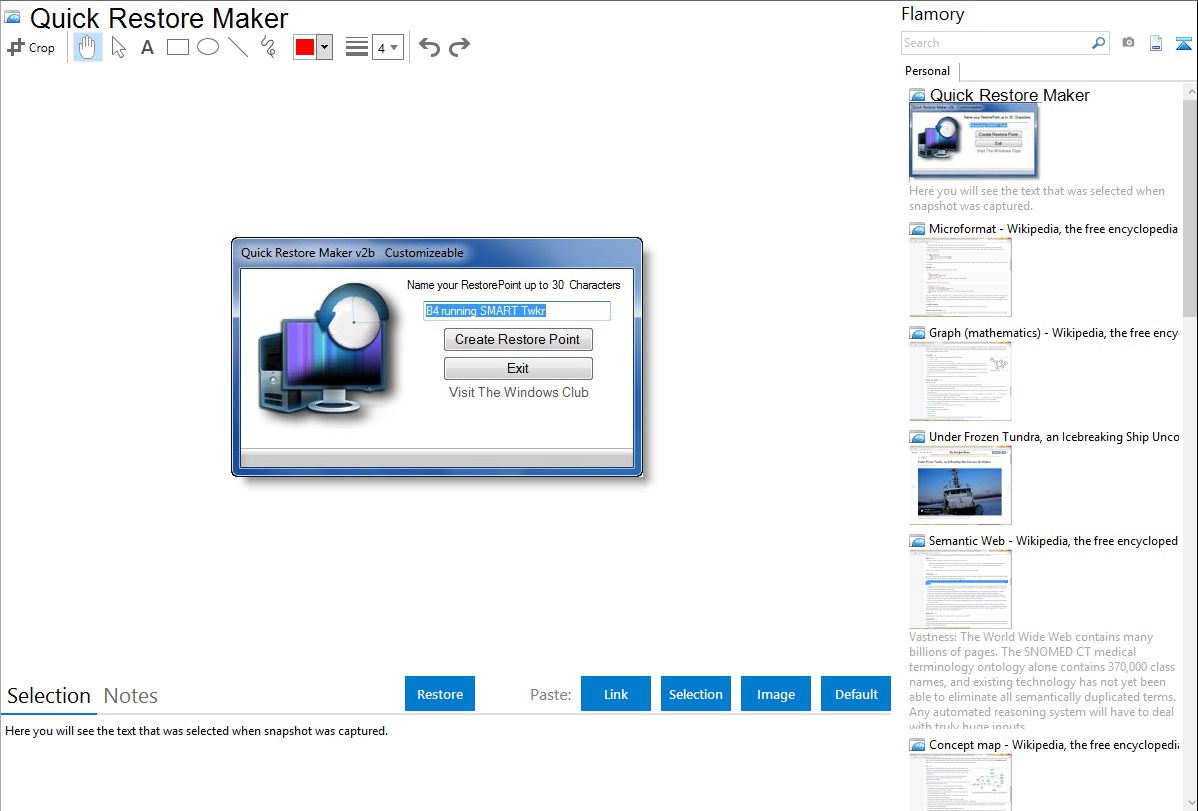1198x811 pixels.
Task: Activate the hand pan tool
Action: [x=88, y=47]
